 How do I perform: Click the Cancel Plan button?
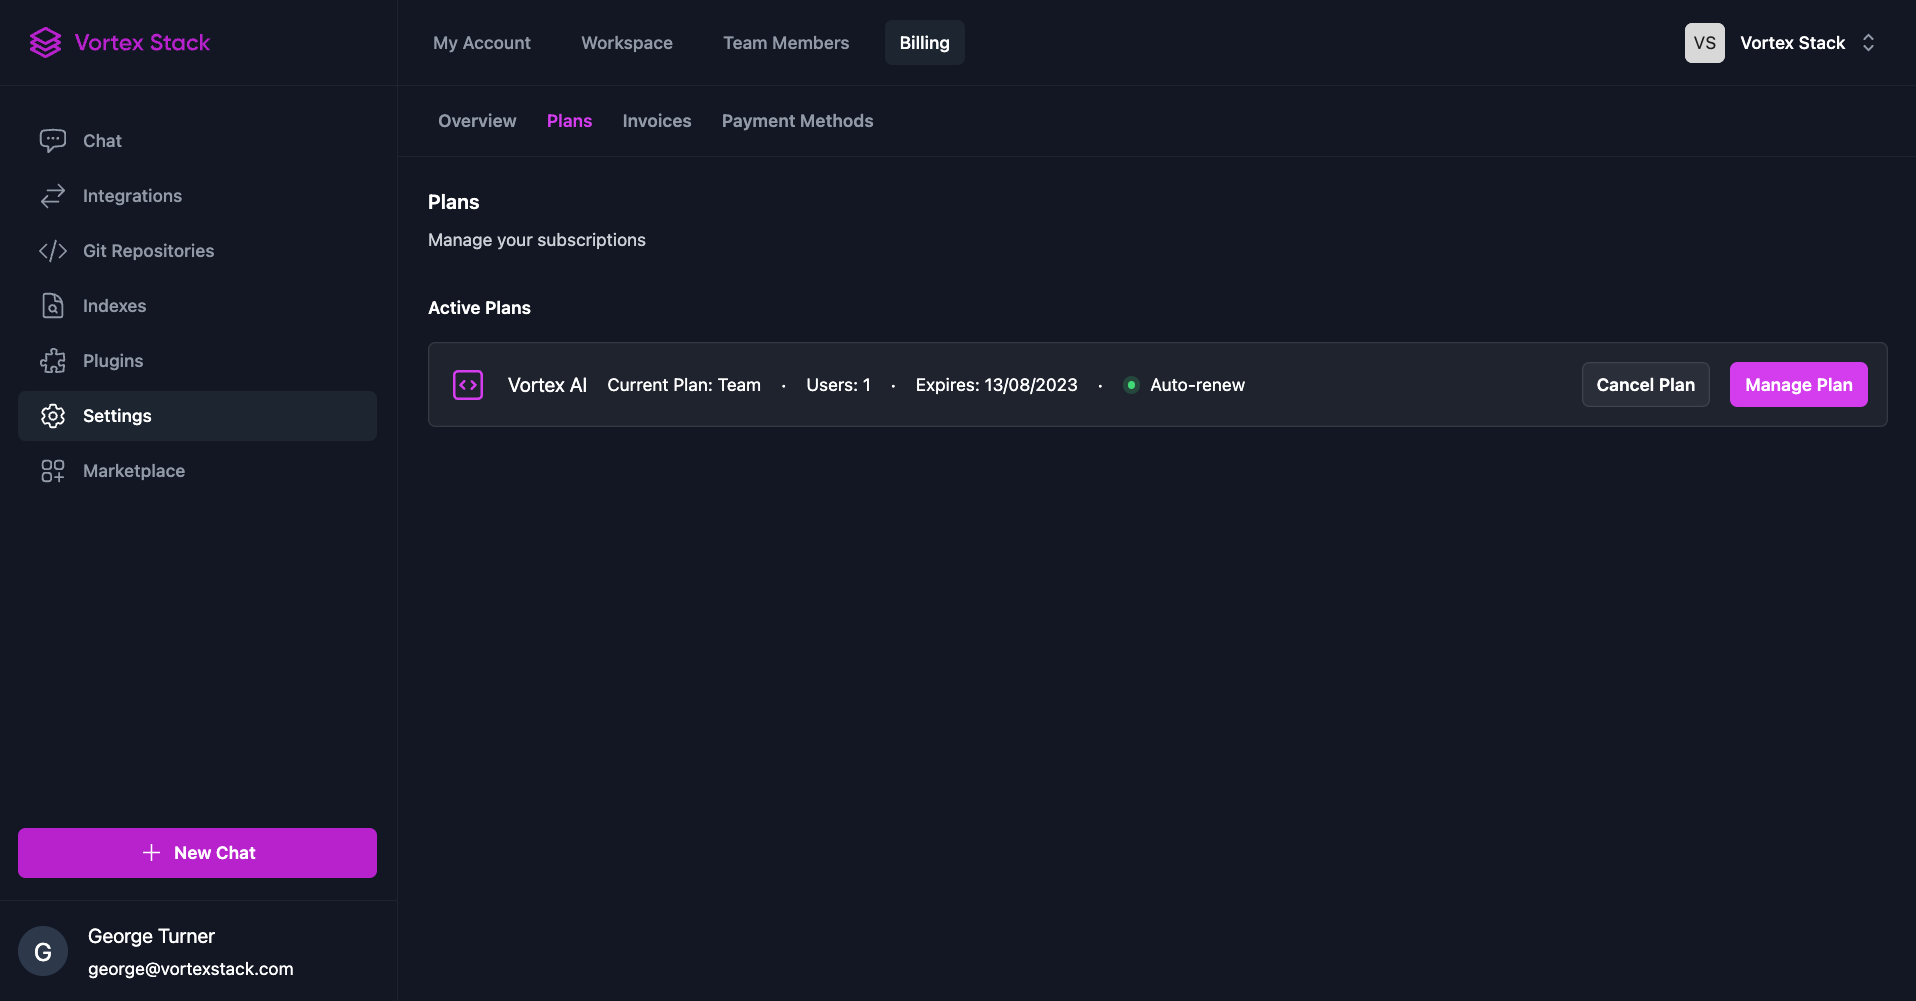(x=1646, y=385)
